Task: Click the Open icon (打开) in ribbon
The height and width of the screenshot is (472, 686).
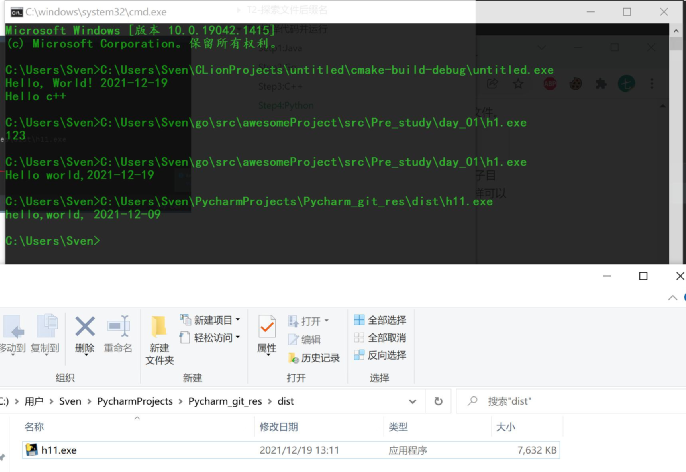Action: tap(293, 321)
